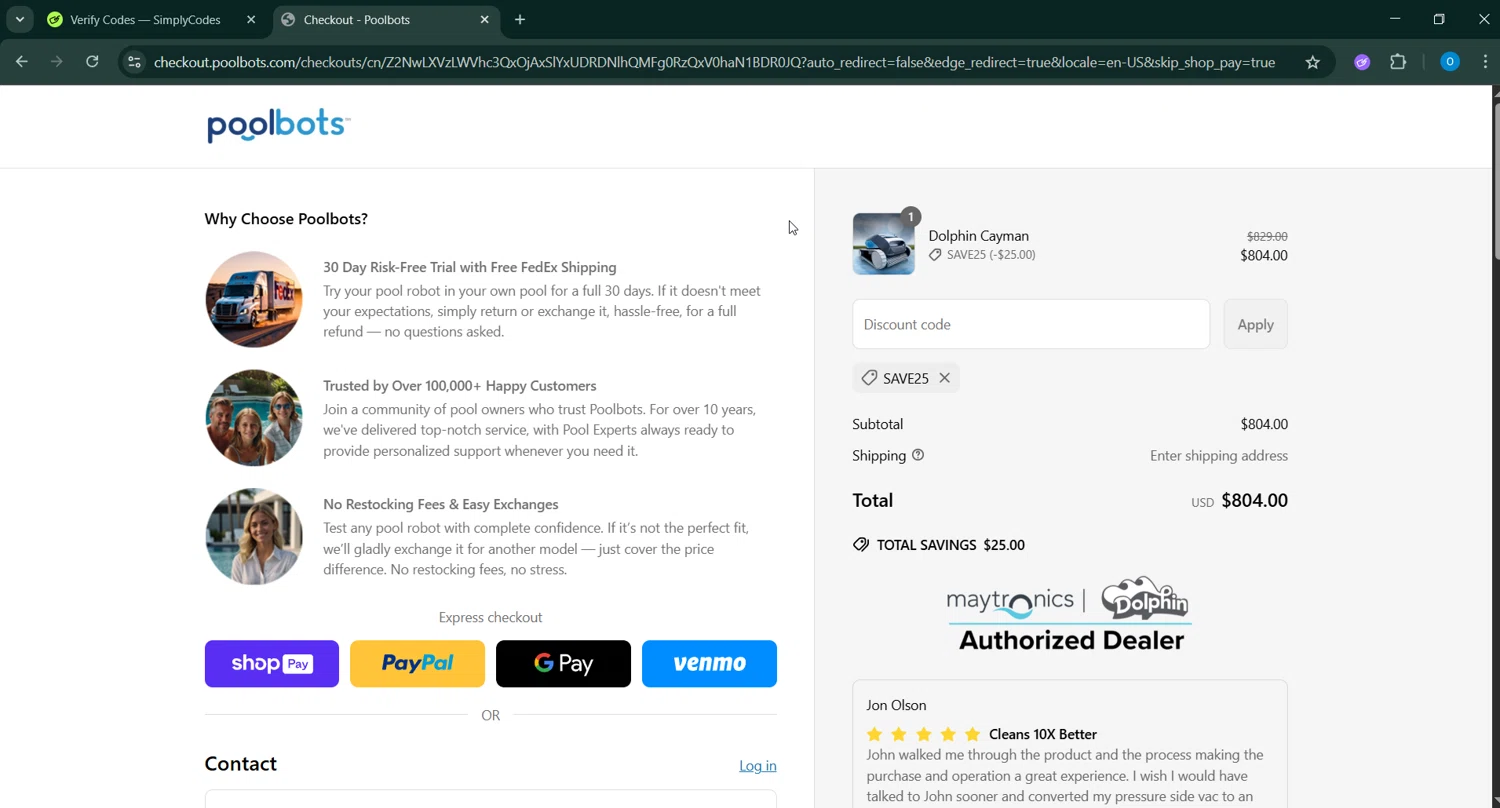This screenshot has height=808, width=1500.
Task: Click the Dolphin Cayman product name
Action: tap(978, 236)
